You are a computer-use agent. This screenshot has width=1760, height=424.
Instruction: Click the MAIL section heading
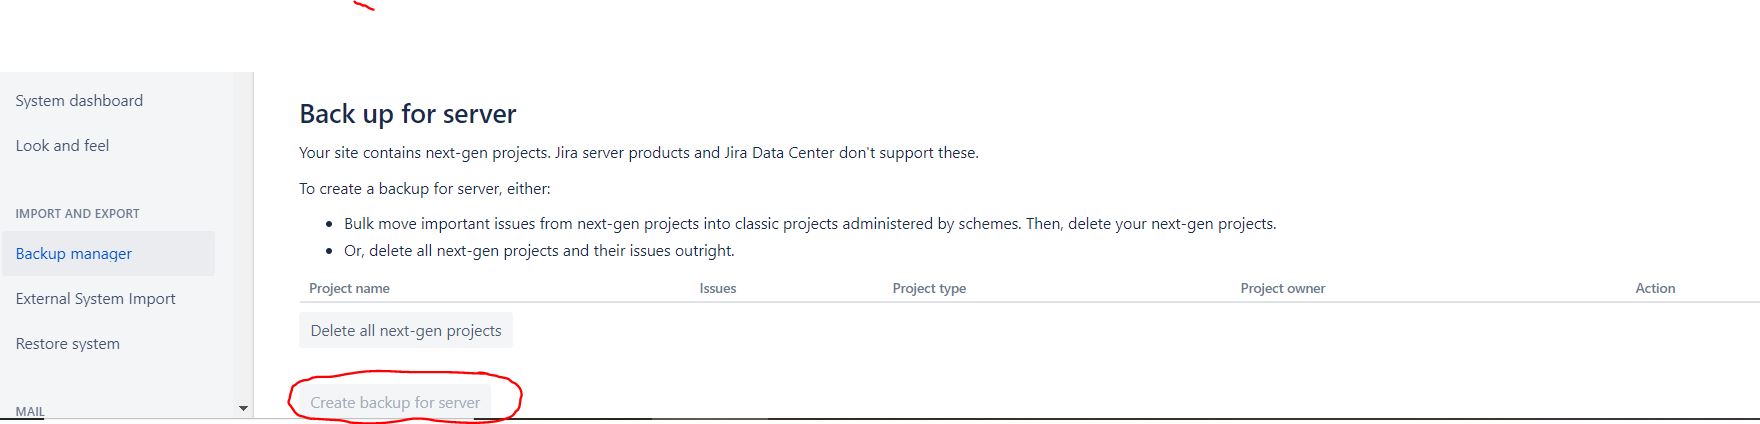click(30, 411)
